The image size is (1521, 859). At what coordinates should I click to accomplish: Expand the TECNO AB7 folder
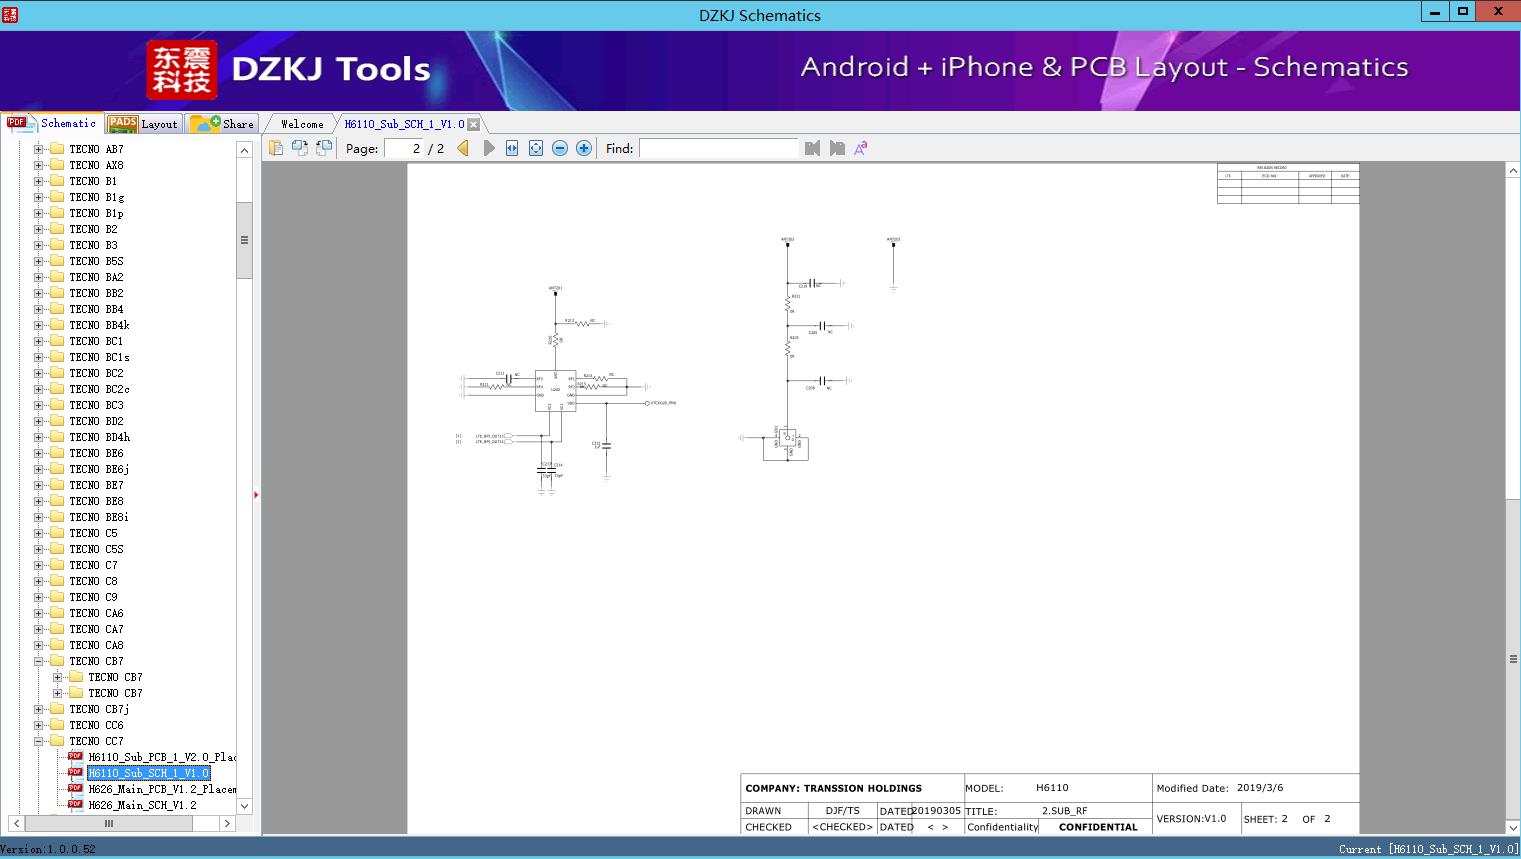39,149
